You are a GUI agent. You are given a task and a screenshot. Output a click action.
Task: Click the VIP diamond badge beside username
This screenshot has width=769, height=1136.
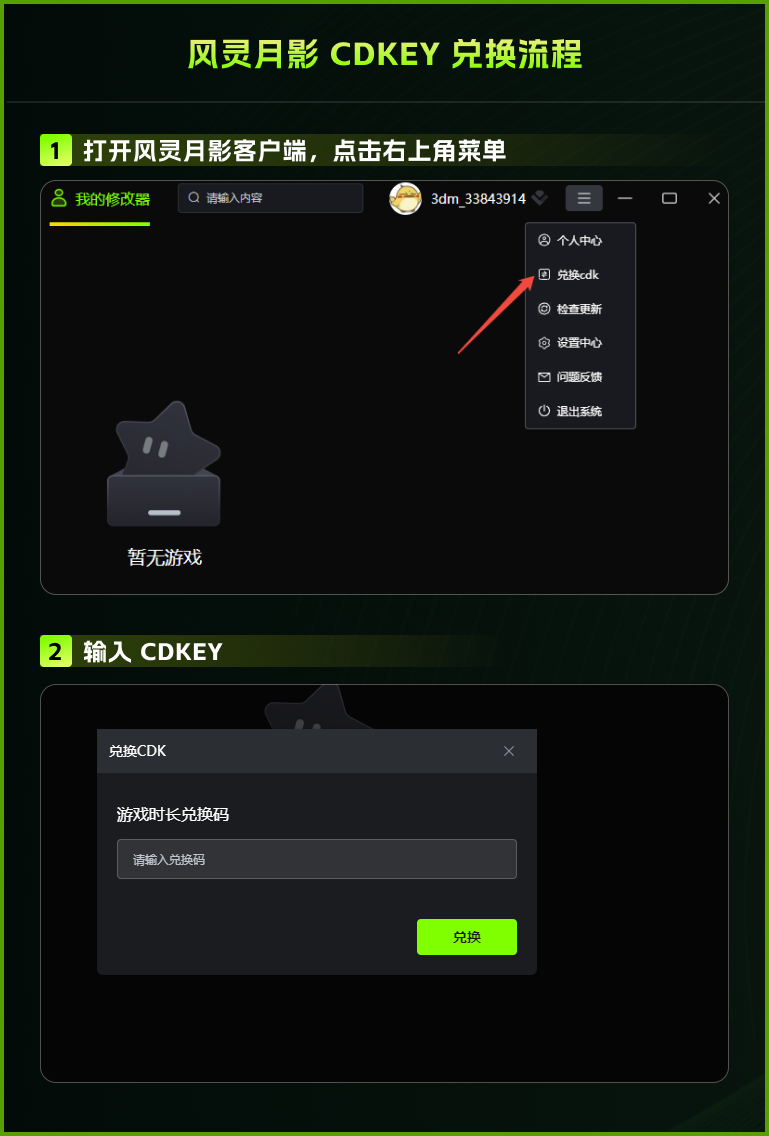click(539, 197)
